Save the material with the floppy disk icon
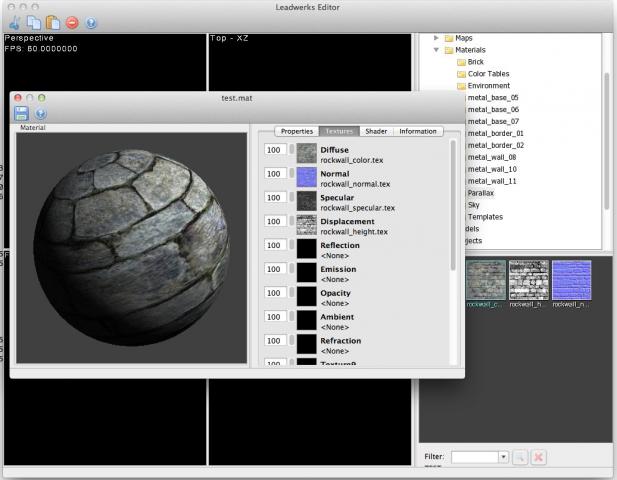This screenshot has width=617, height=480. pos(21,114)
